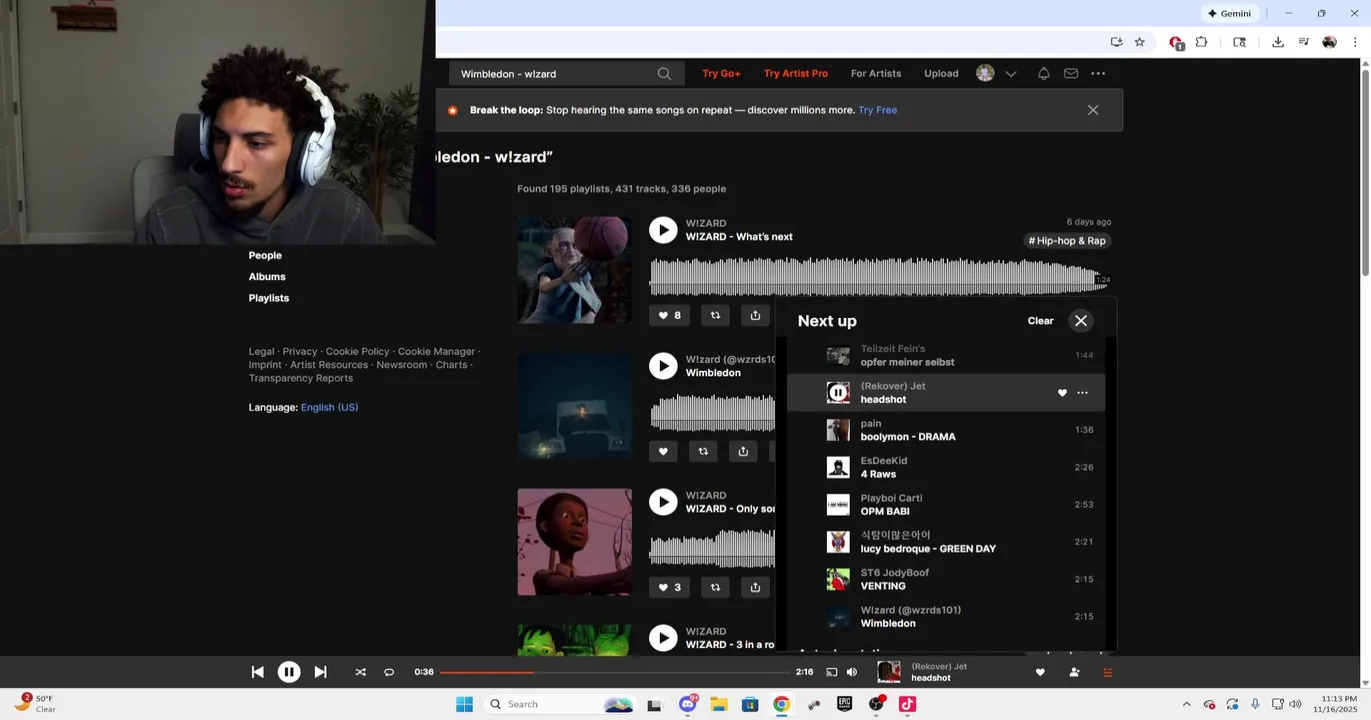Open Try Artist Pro tab
The image size is (1371, 720).
pyautogui.click(x=796, y=74)
